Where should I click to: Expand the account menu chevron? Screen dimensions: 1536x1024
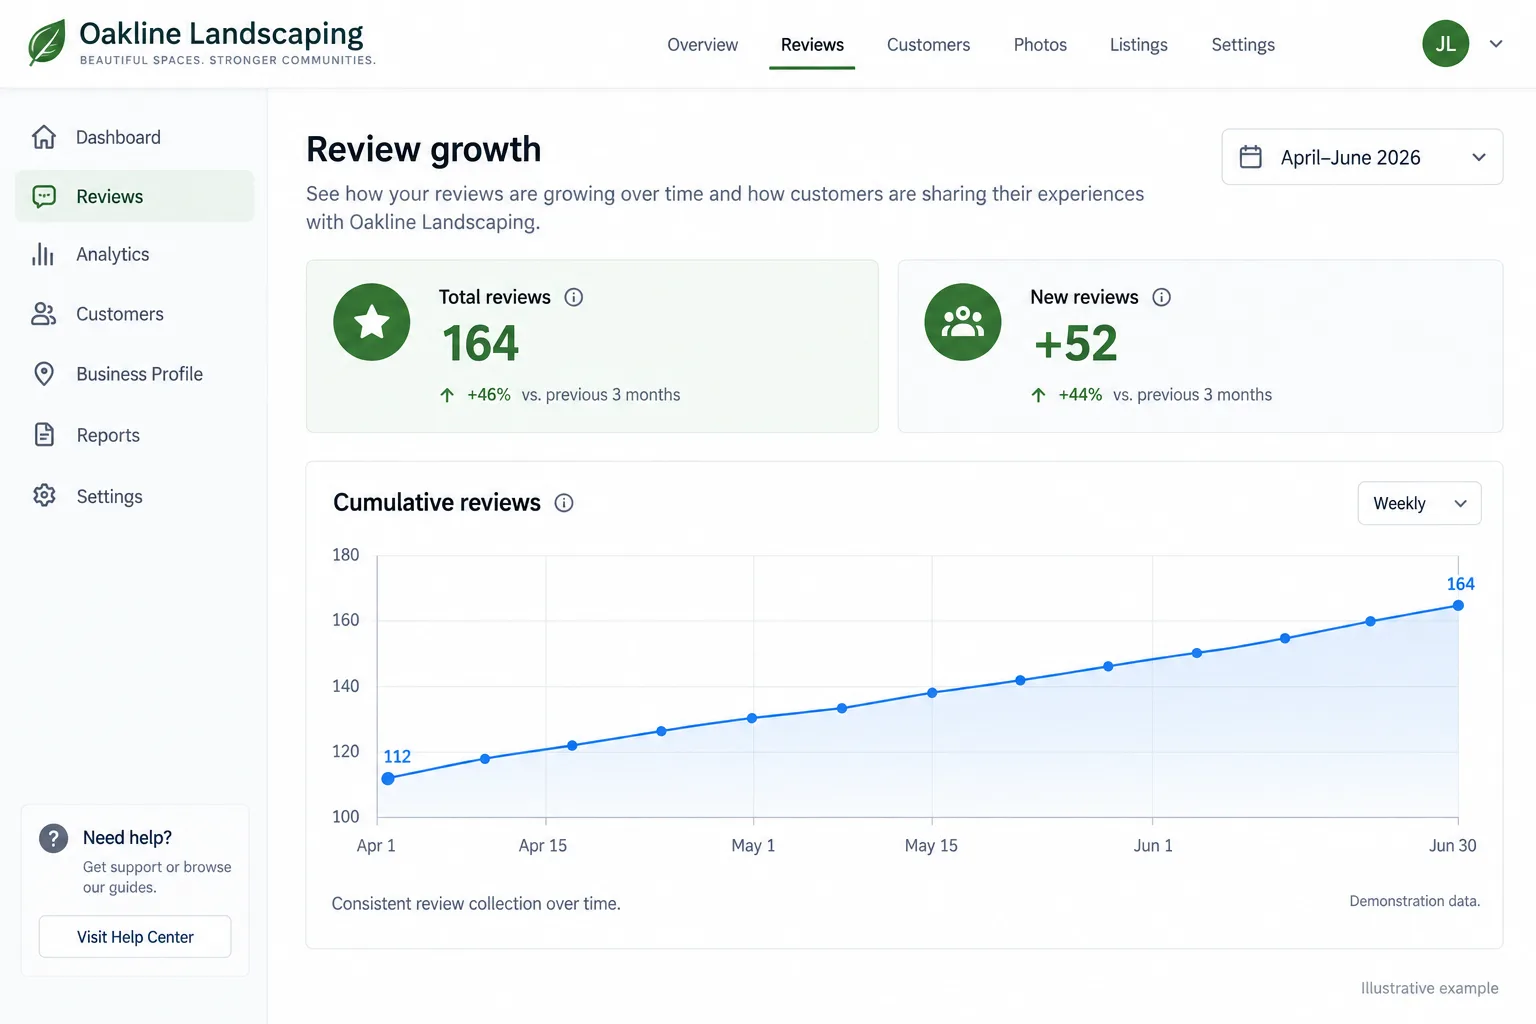click(x=1496, y=44)
